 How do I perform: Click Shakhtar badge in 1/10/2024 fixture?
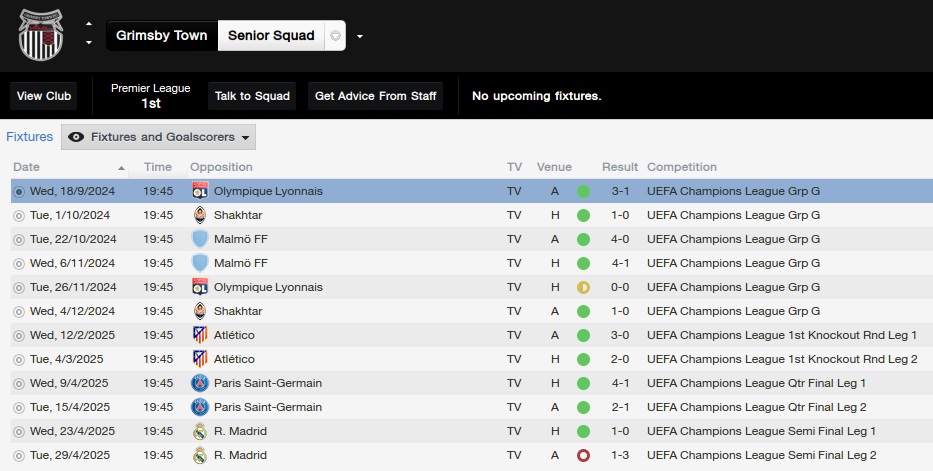click(x=200, y=215)
